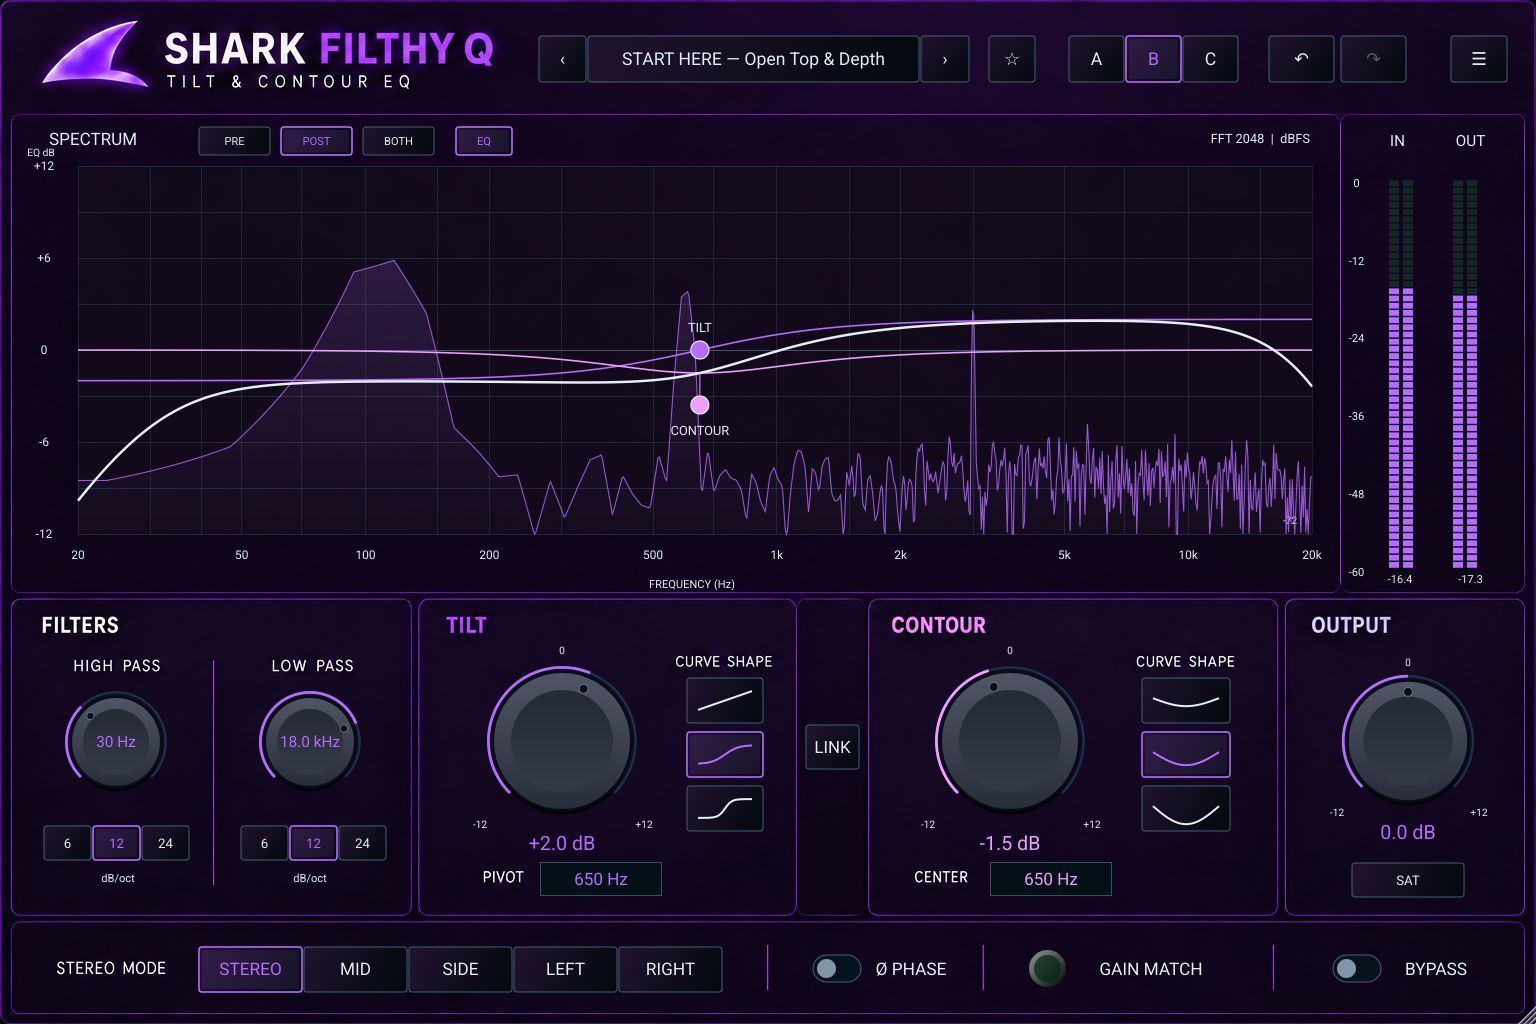This screenshot has height=1024, width=1536.
Task: Click the OUT level meter bars
Action: pos(1465,374)
